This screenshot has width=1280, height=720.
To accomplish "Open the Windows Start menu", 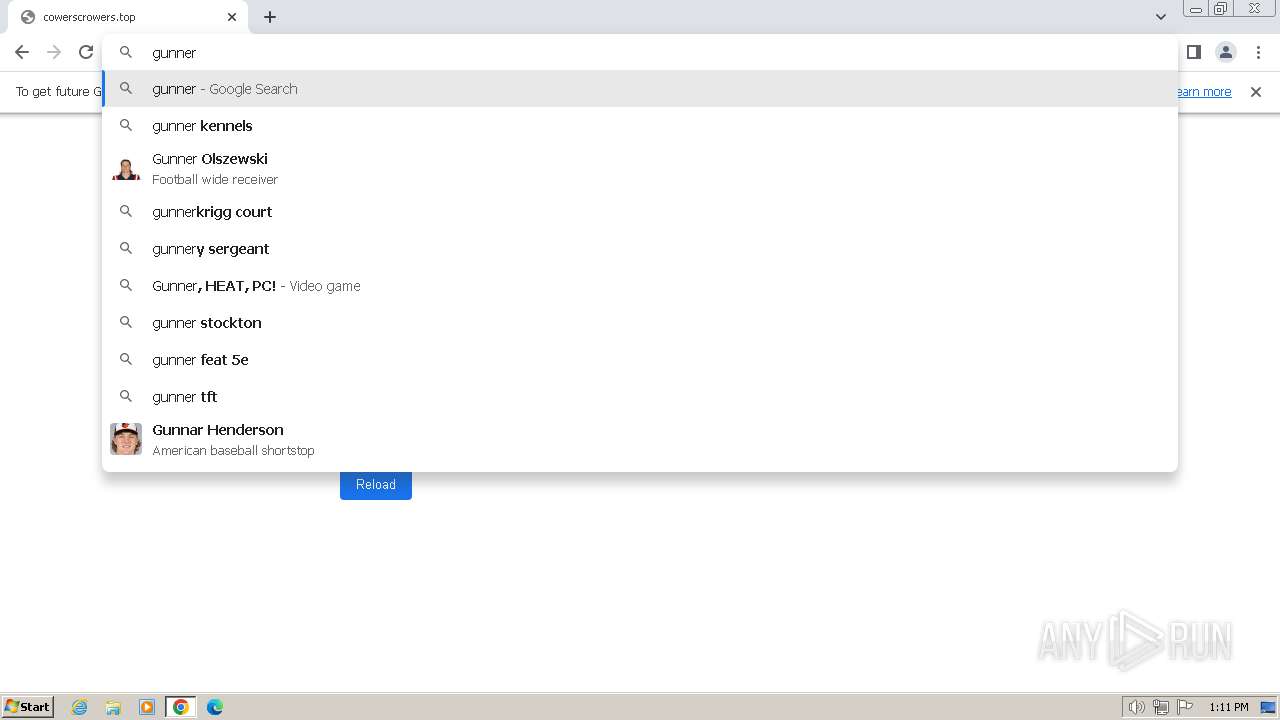I will (28, 707).
